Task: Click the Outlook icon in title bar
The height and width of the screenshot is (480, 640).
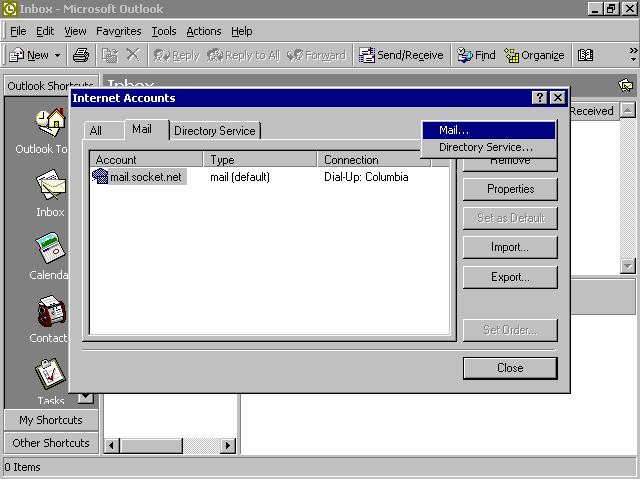Action: (x=9, y=9)
